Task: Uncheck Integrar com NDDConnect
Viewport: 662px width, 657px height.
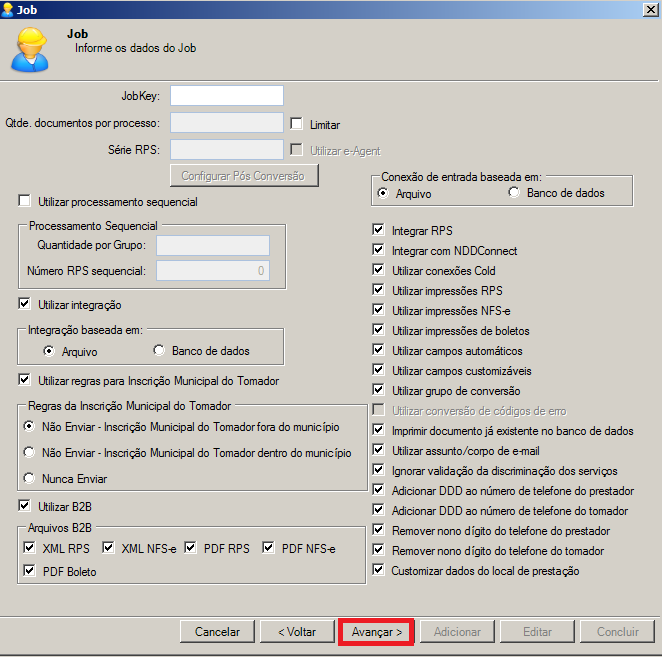Action: tap(378, 250)
